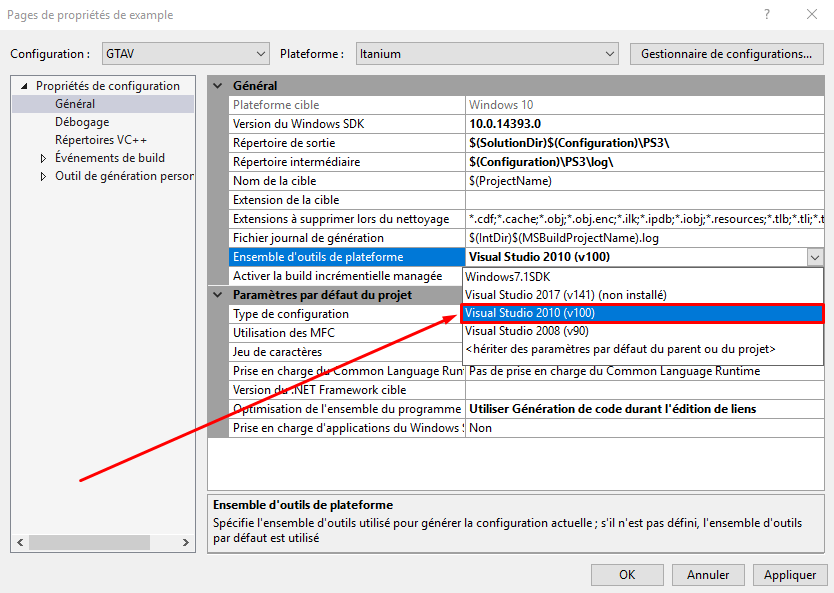The height and width of the screenshot is (593, 834).
Task: Select the Événements de build tree item
Action: click(x=110, y=158)
